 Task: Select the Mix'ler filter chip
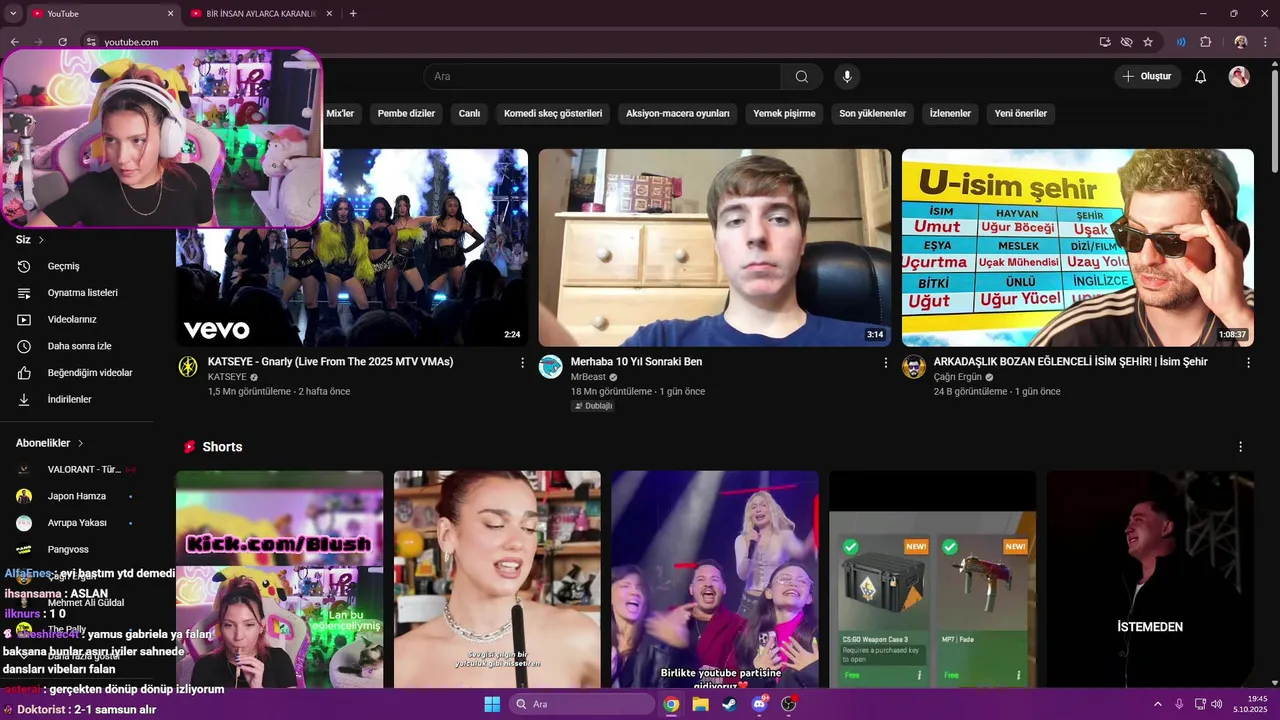(340, 113)
